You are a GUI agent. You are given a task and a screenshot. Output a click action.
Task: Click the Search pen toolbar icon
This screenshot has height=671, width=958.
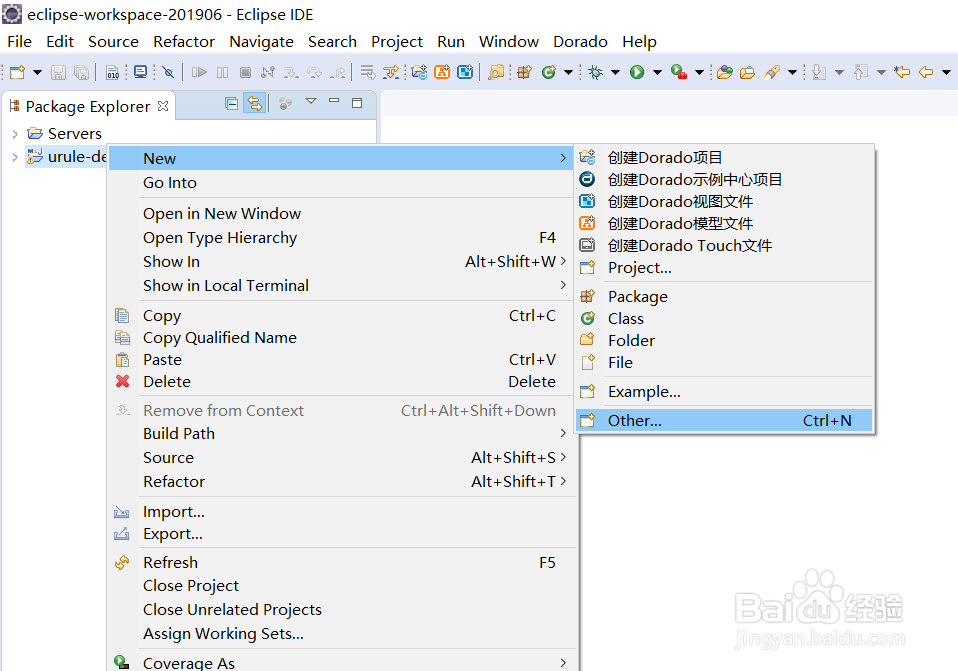coord(772,72)
